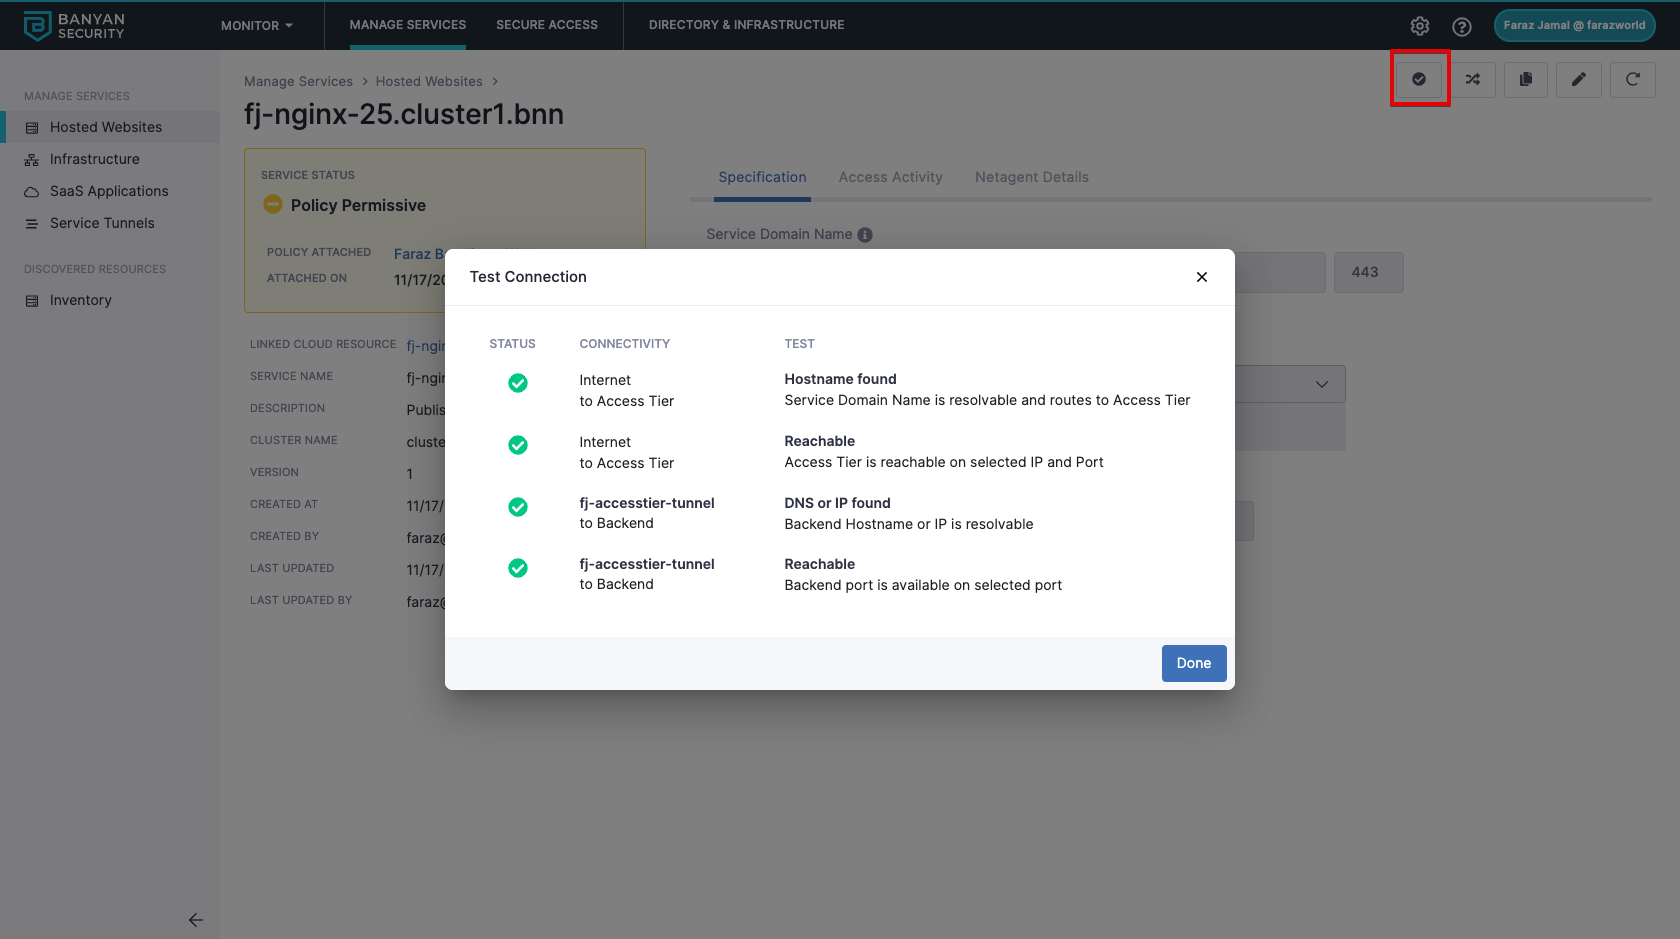Image resolution: width=1680 pixels, height=939 pixels.
Task: Open Secure Access in top navigation
Action: tap(547, 25)
